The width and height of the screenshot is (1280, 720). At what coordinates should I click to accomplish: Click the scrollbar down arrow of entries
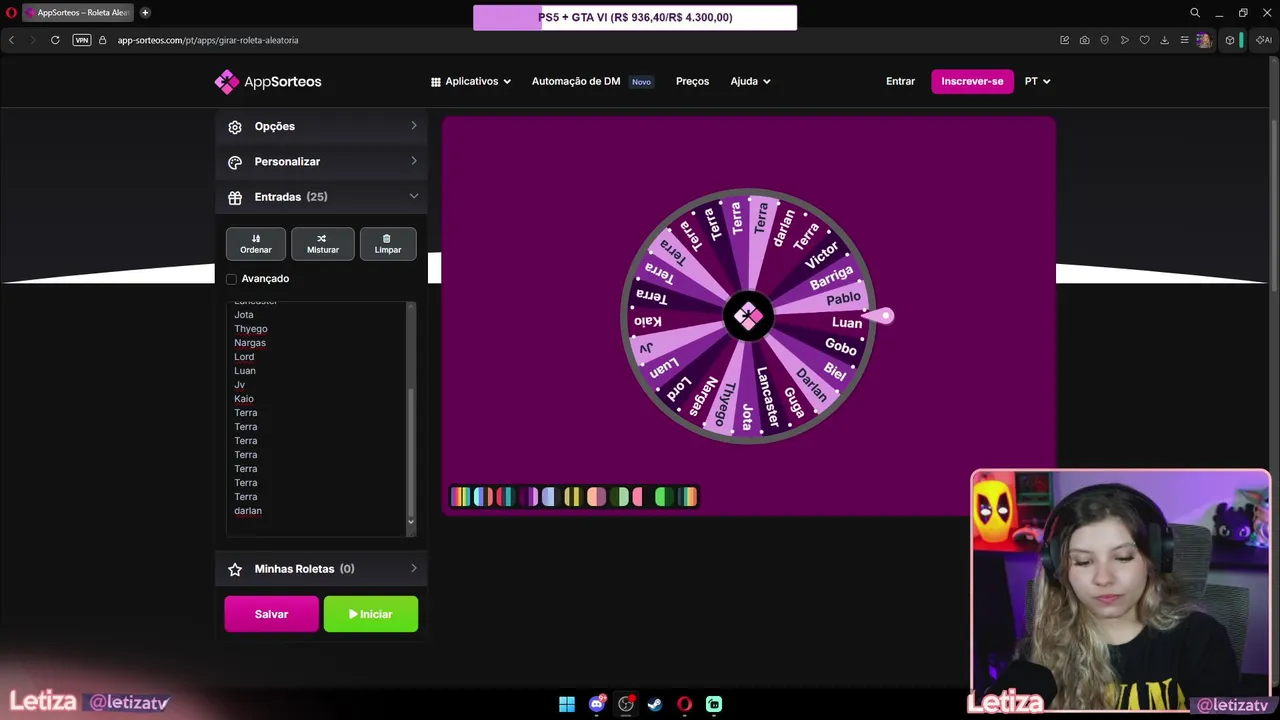click(x=410, y=522)
